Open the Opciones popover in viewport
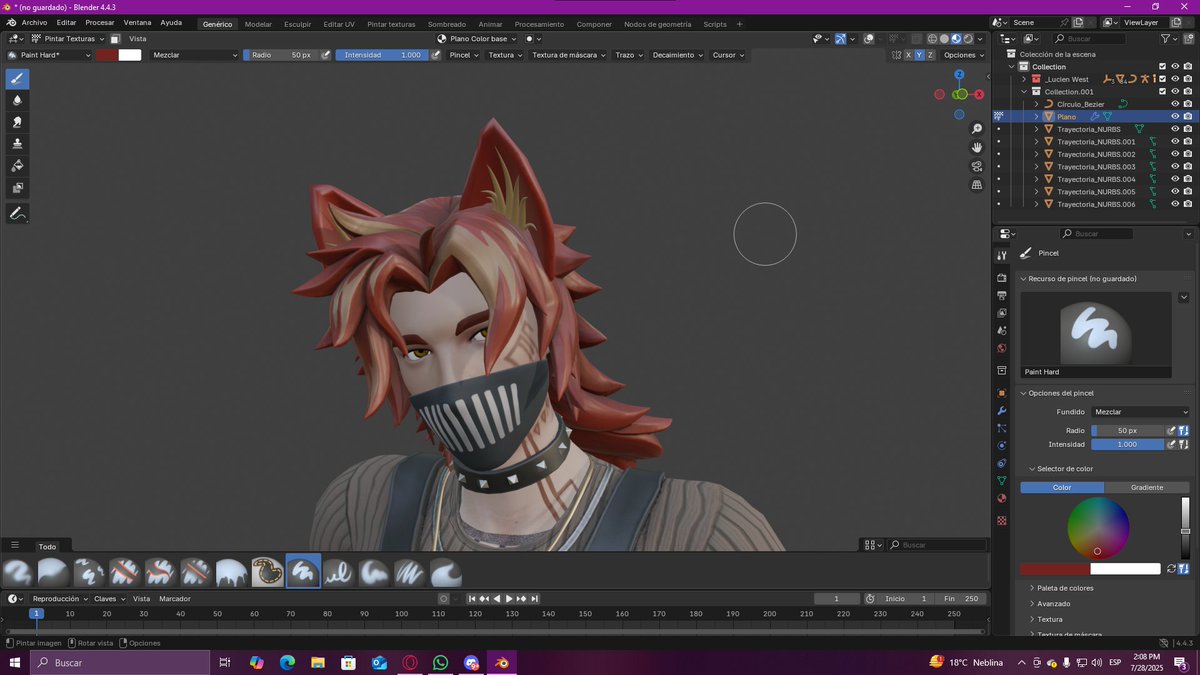 964,55
